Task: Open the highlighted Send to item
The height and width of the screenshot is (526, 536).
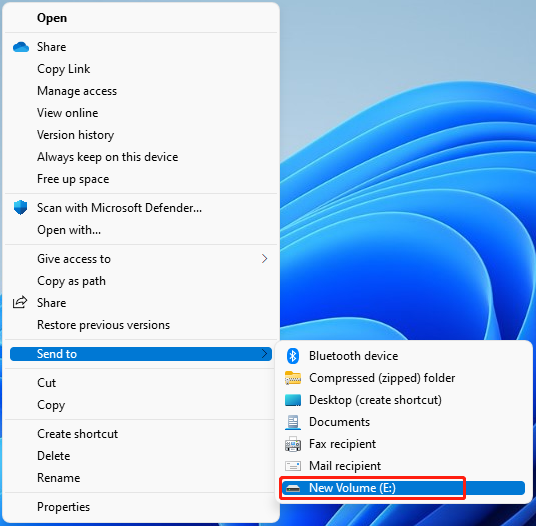Action: tap(141, 354)
